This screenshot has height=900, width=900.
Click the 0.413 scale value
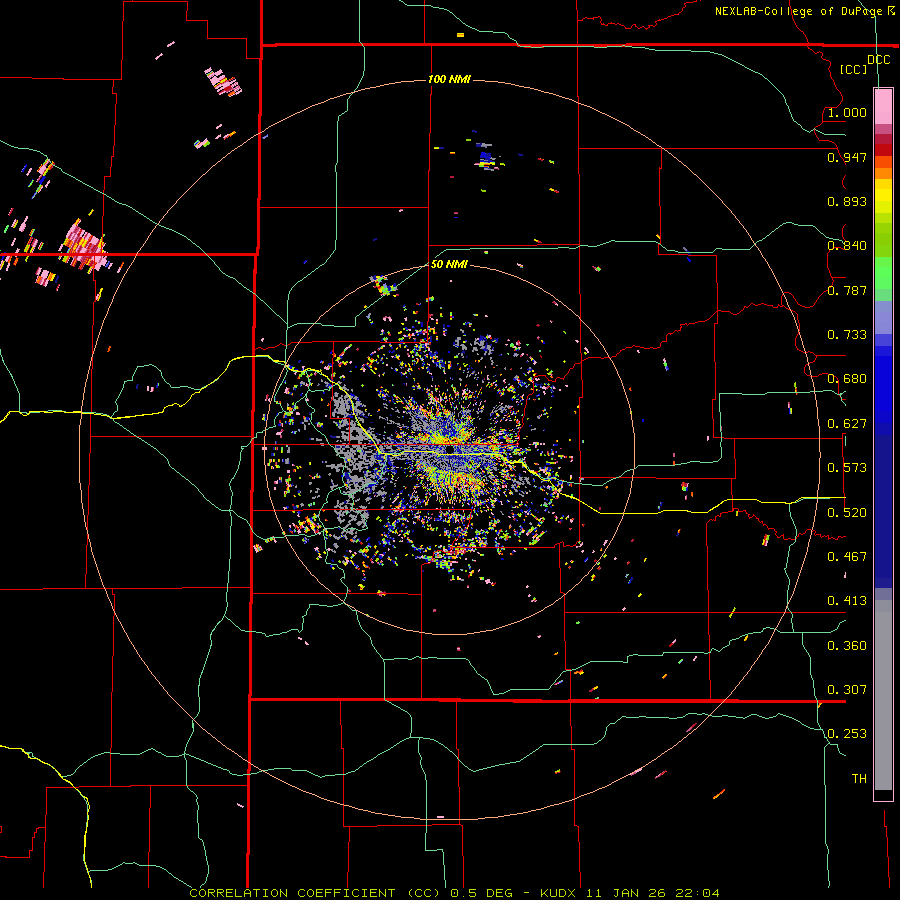pyautogui.click(x=847, y=601)
